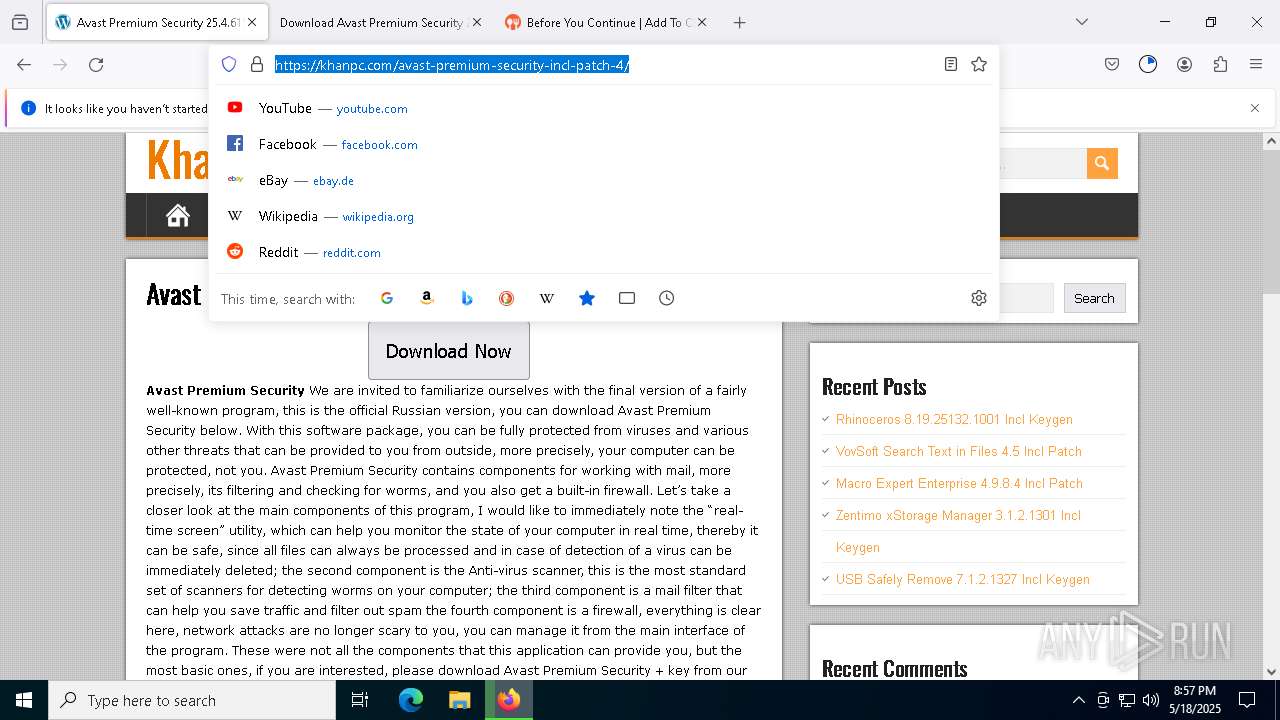Viewport: 1280px width, 720px height.
Task: Open Firefox account profile icon
Action: 1184,64
